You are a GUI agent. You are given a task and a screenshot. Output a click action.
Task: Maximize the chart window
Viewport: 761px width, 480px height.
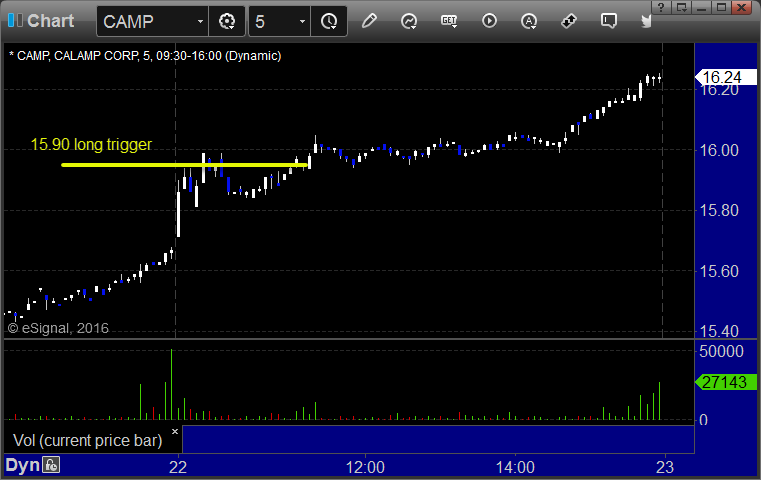click(721, 7)
